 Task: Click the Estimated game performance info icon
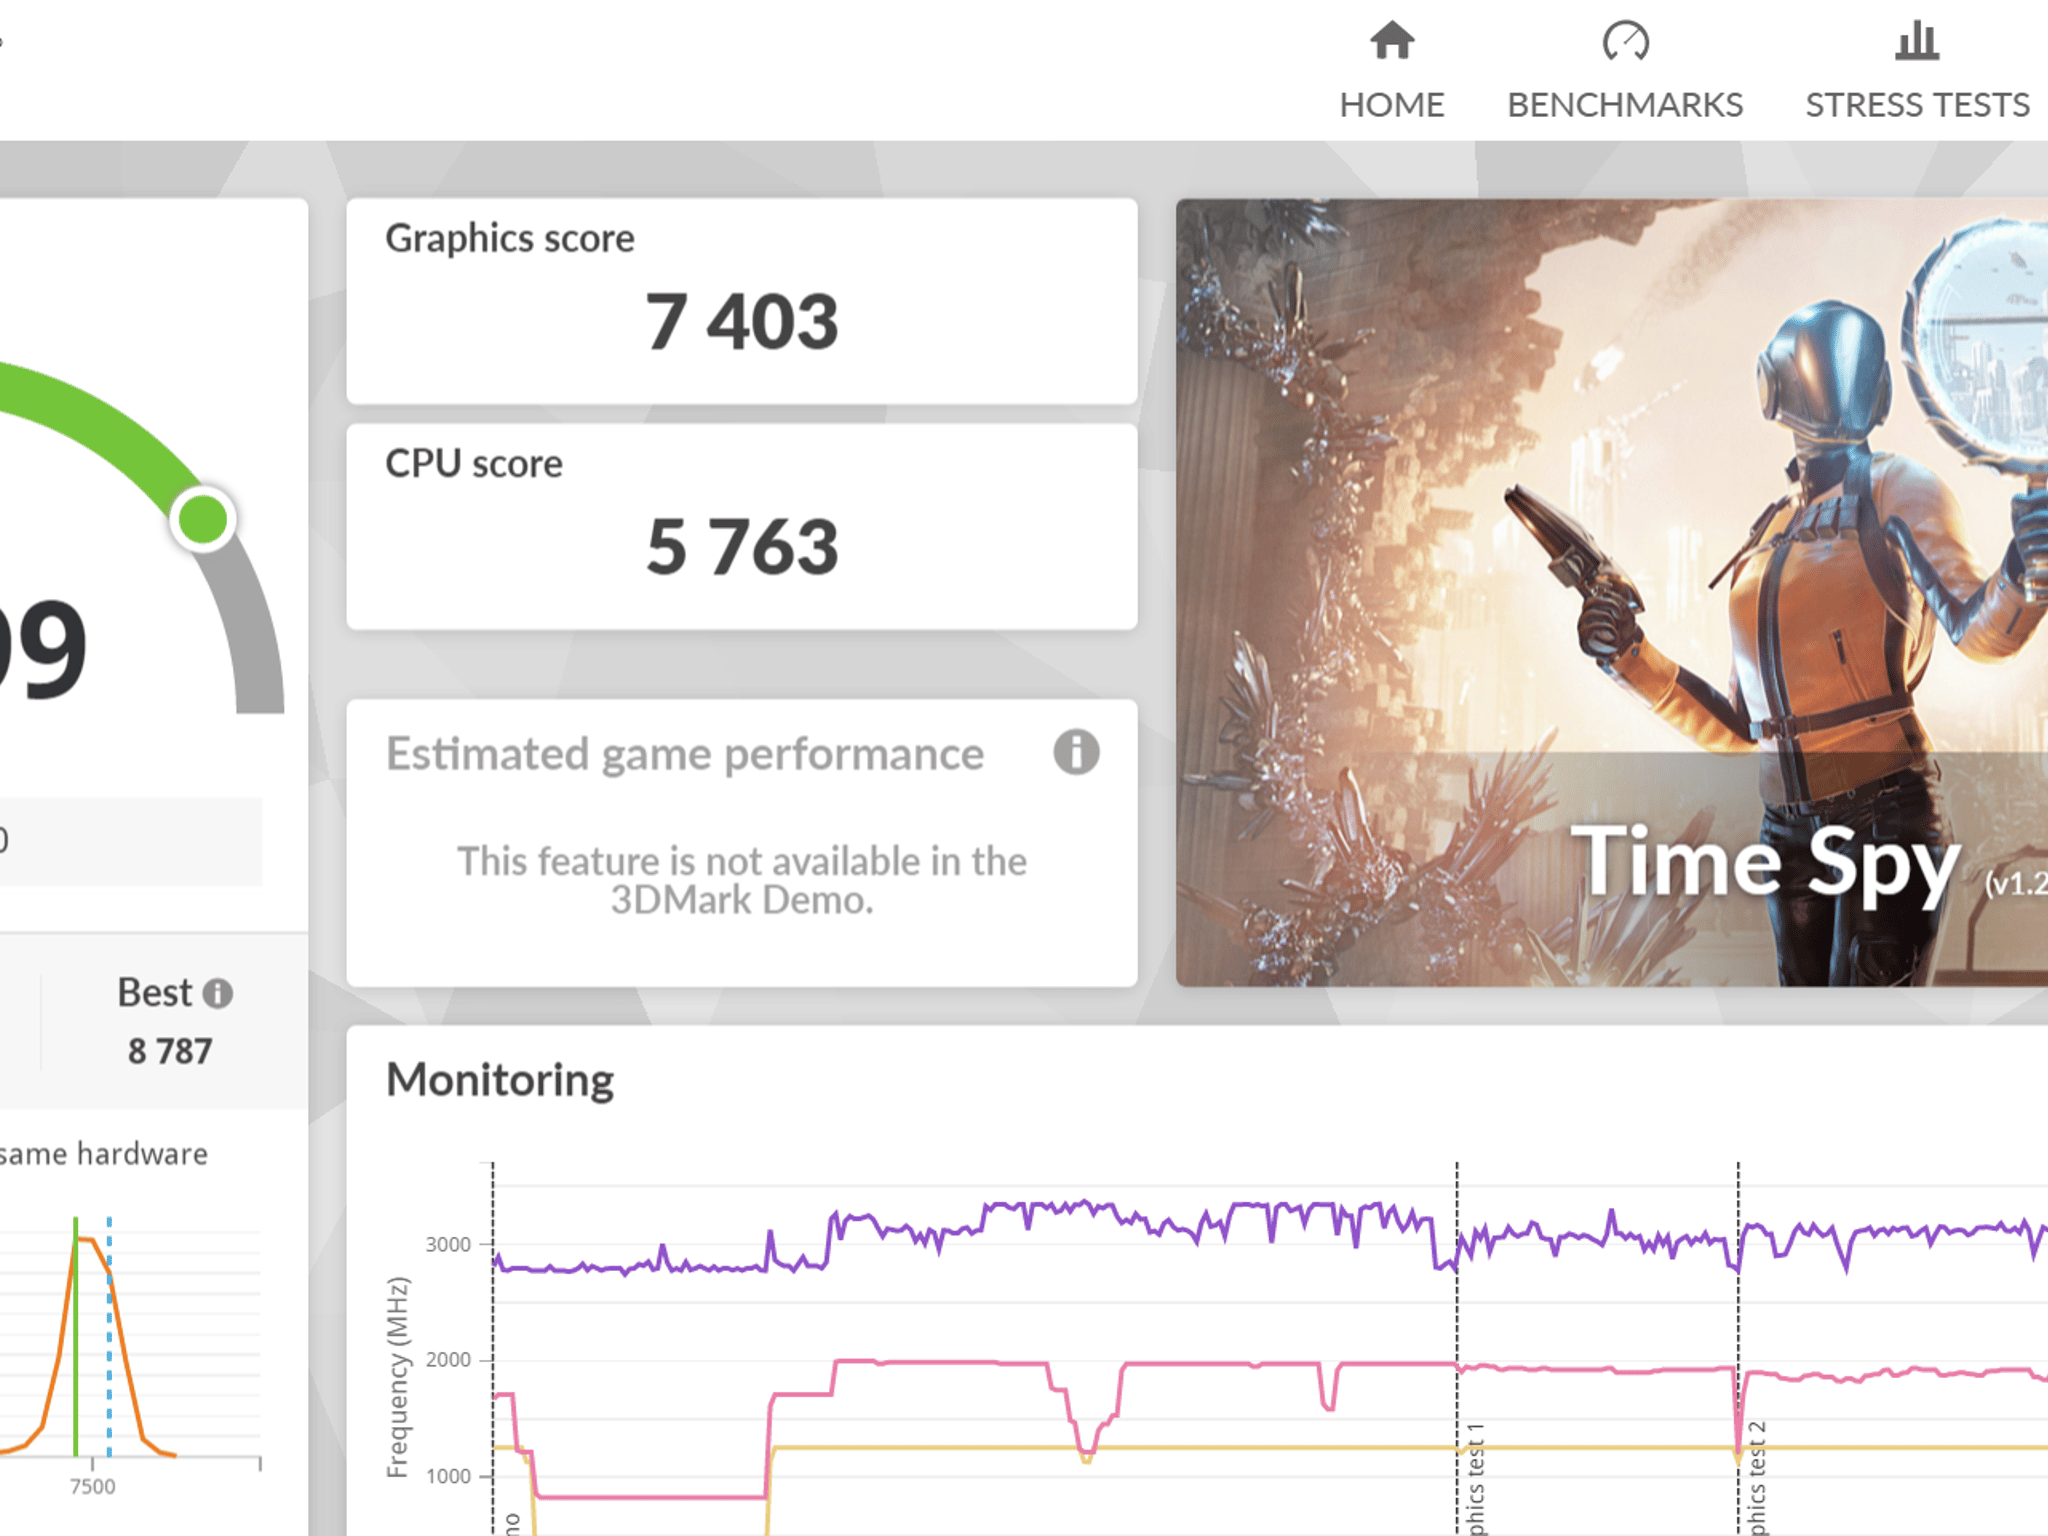coord(1076,752)
